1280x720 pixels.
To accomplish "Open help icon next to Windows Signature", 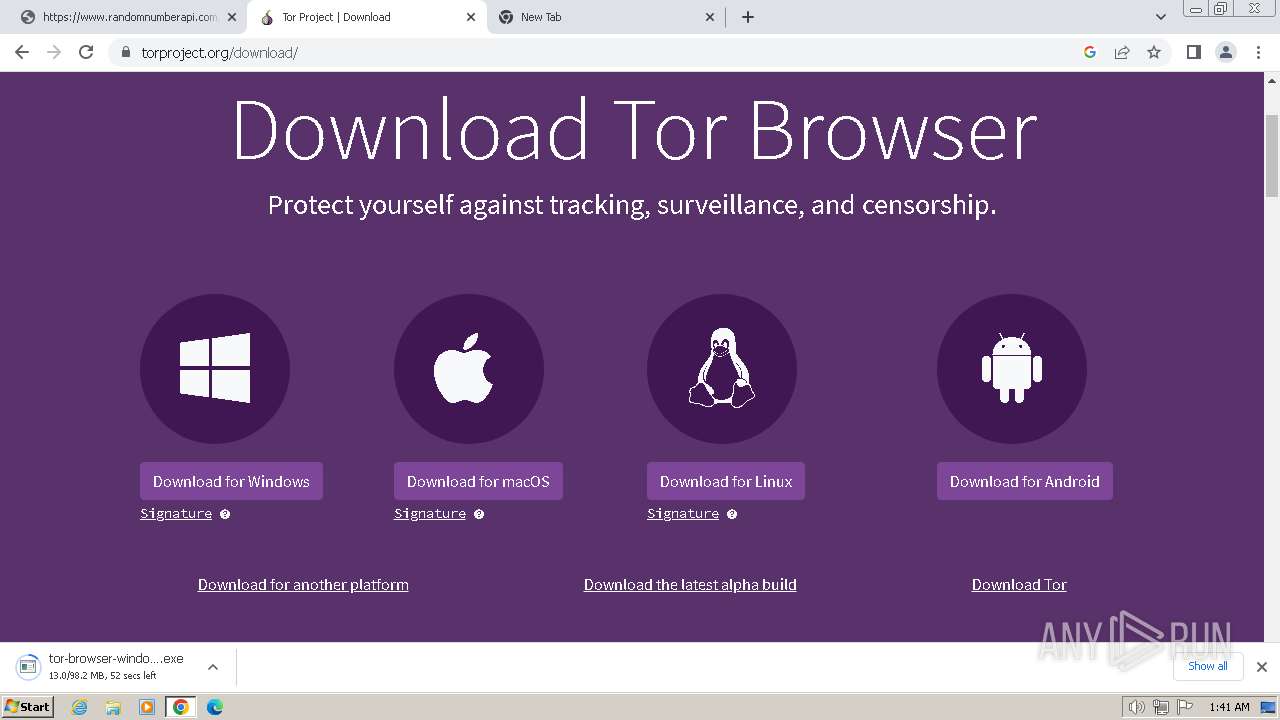I will click(225, 514).
